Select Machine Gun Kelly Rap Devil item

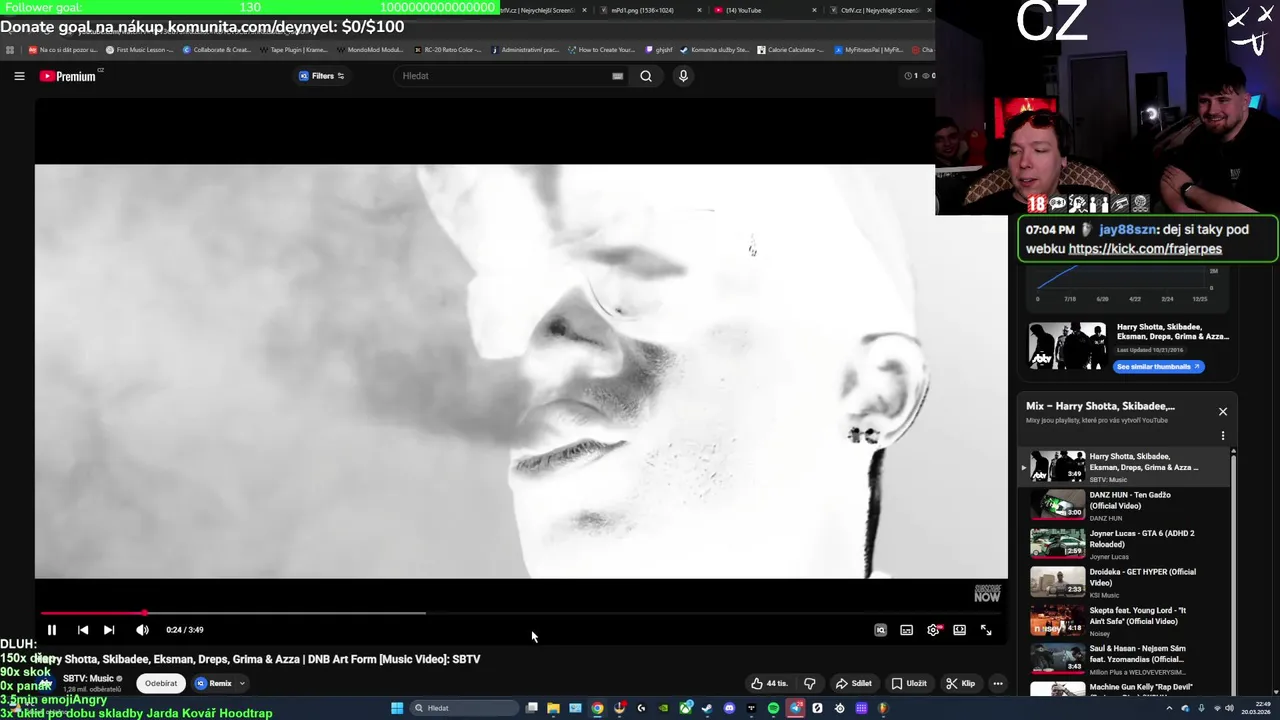(1124, 688)
